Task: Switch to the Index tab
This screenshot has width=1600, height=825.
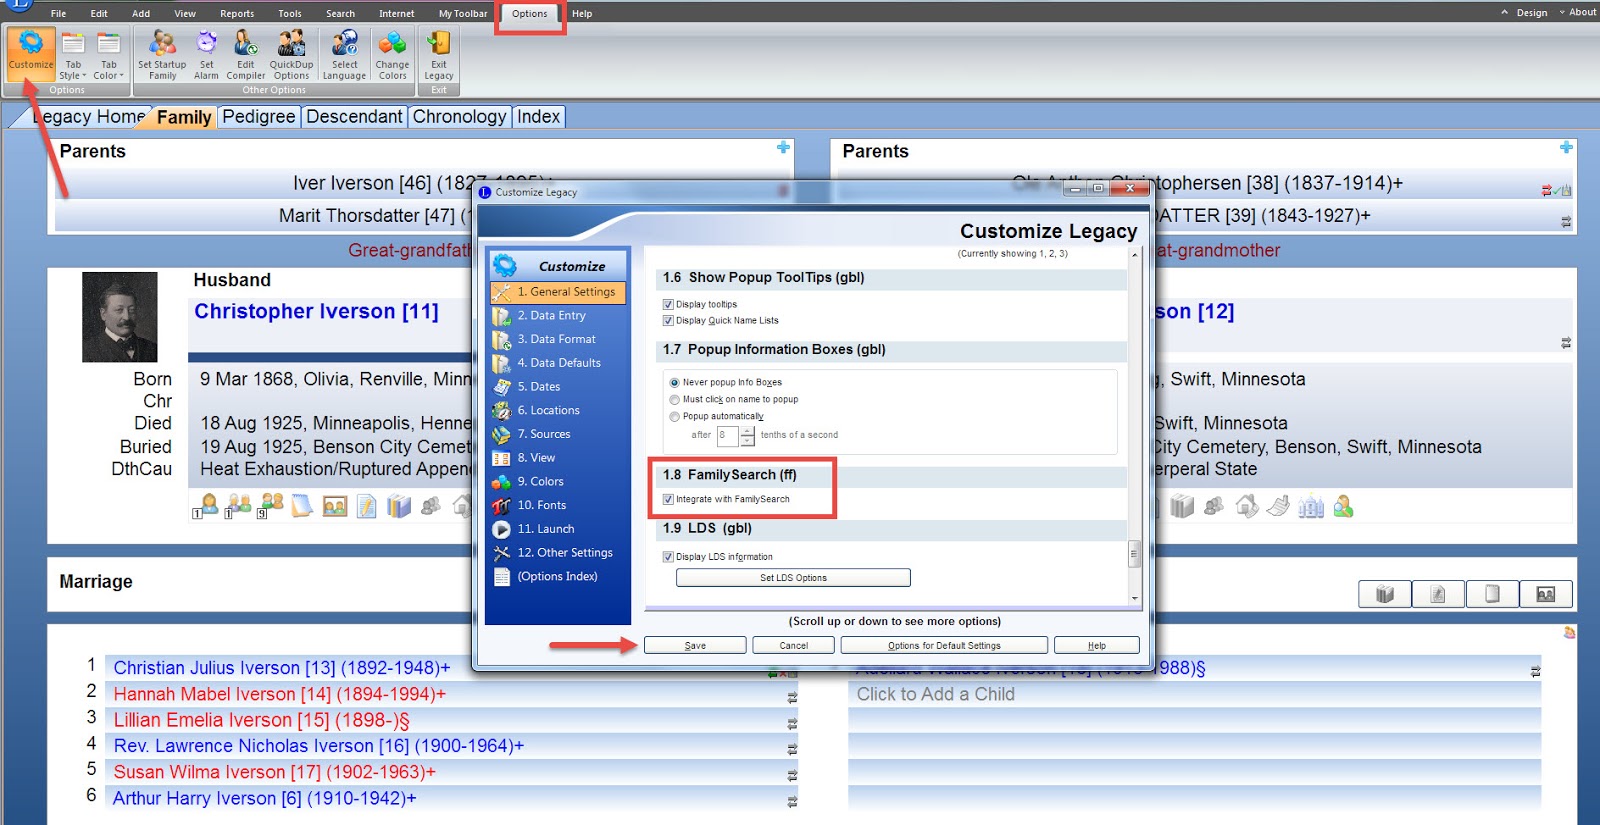Action: pyautogui.click(x=539, y=117)
